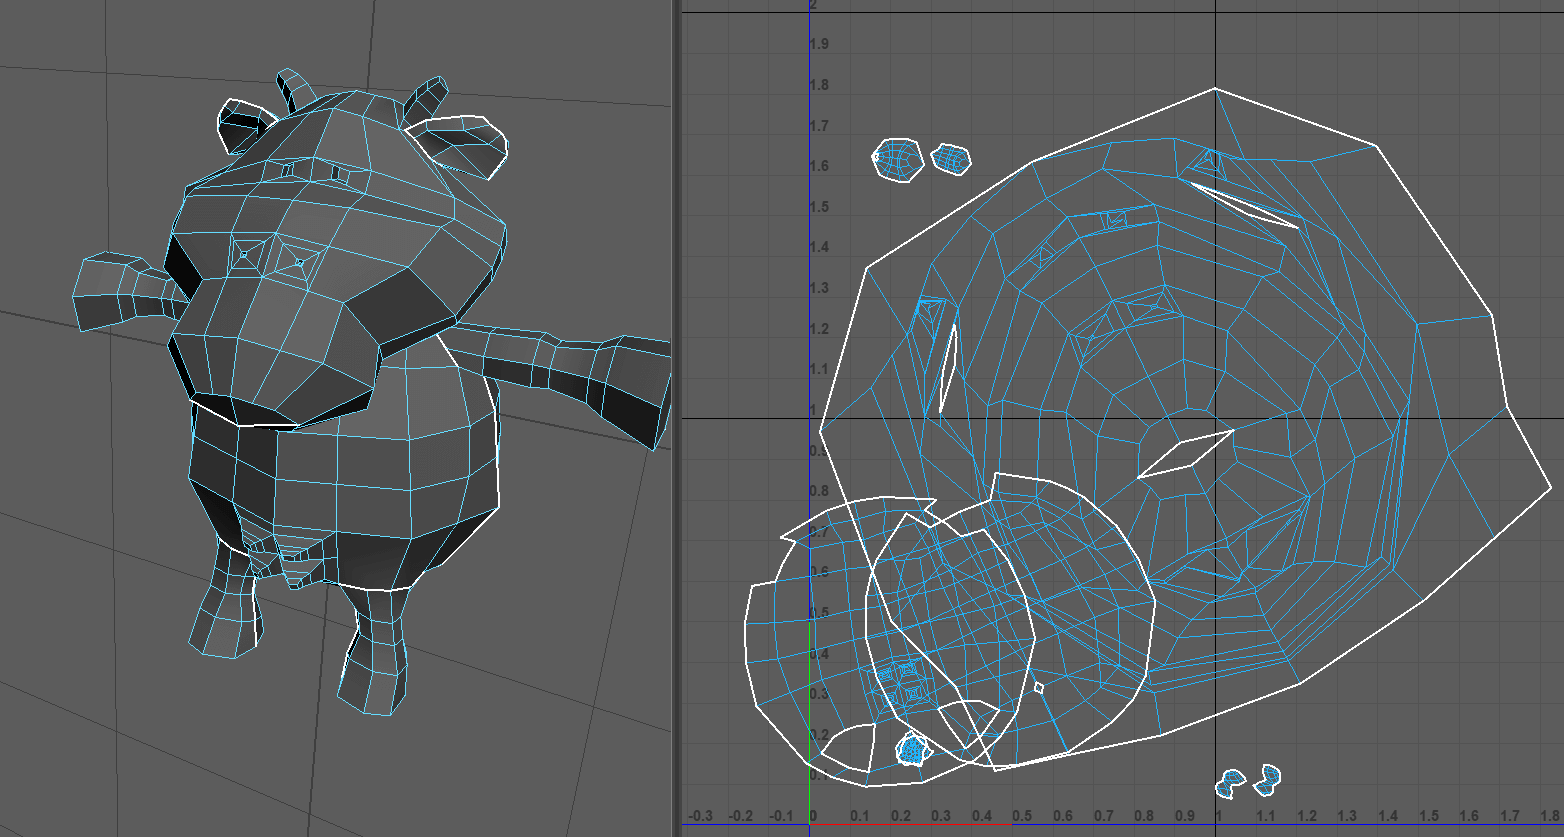The image size is (1564, 837).
Task: Click the "2" label atop the V axis
Action: (x=813, y=5)
